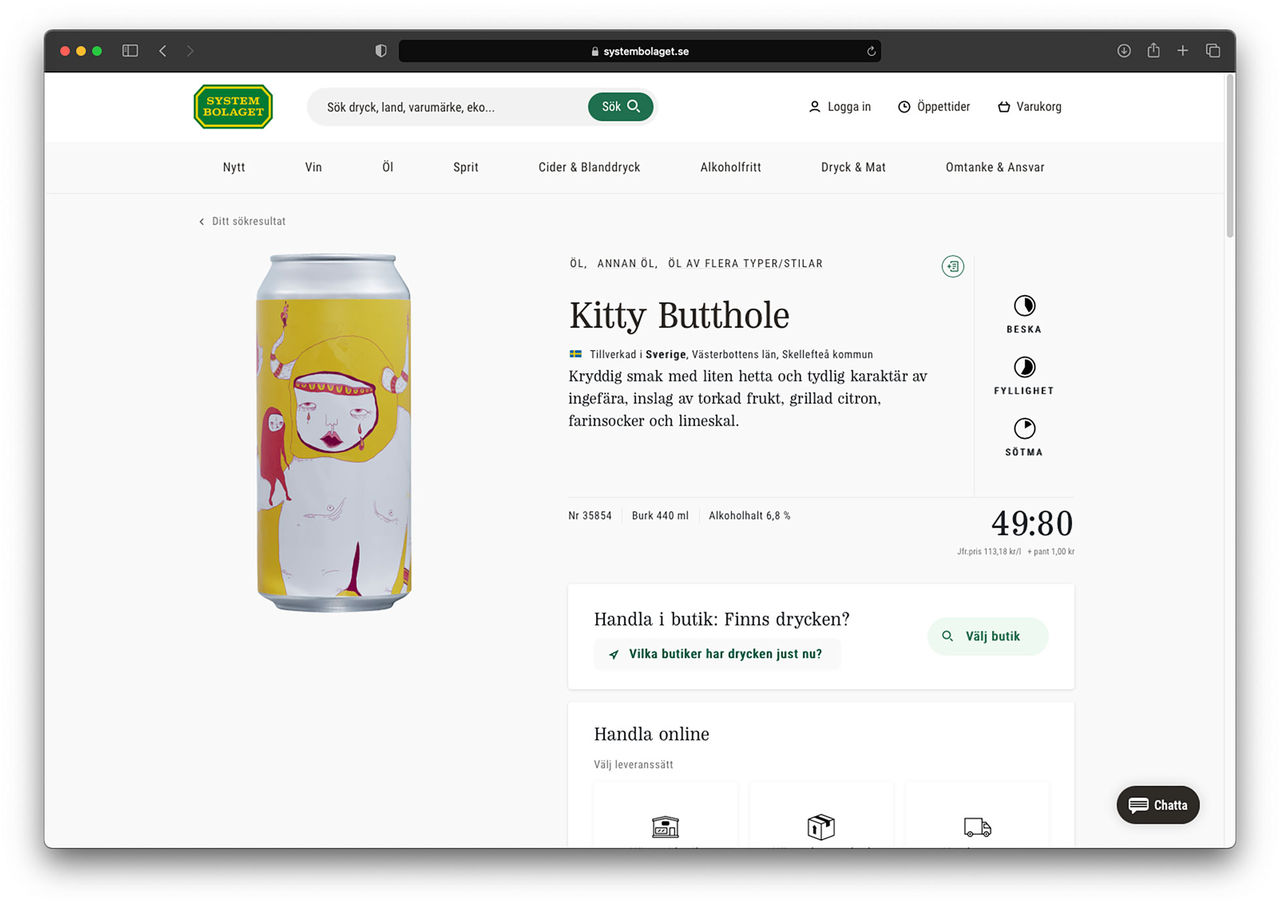Click the Sök search button
The width and height of the screenshot is (1280, 907).
(x=620, y=107)
